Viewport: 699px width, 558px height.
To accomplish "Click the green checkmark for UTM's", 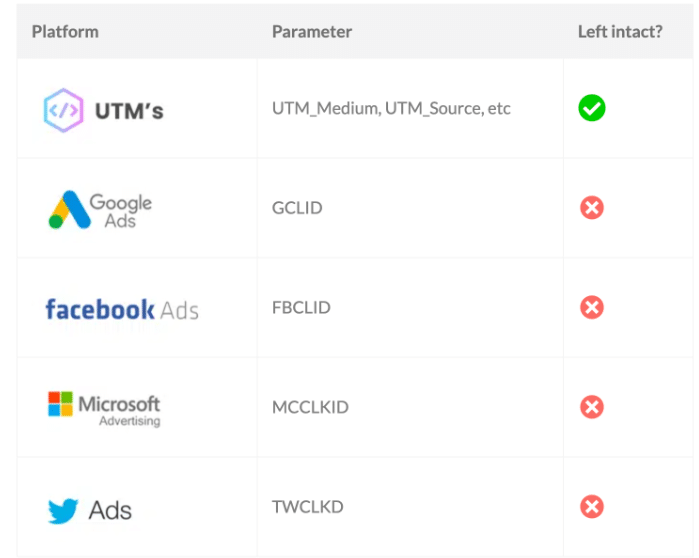I will [592, 108].
